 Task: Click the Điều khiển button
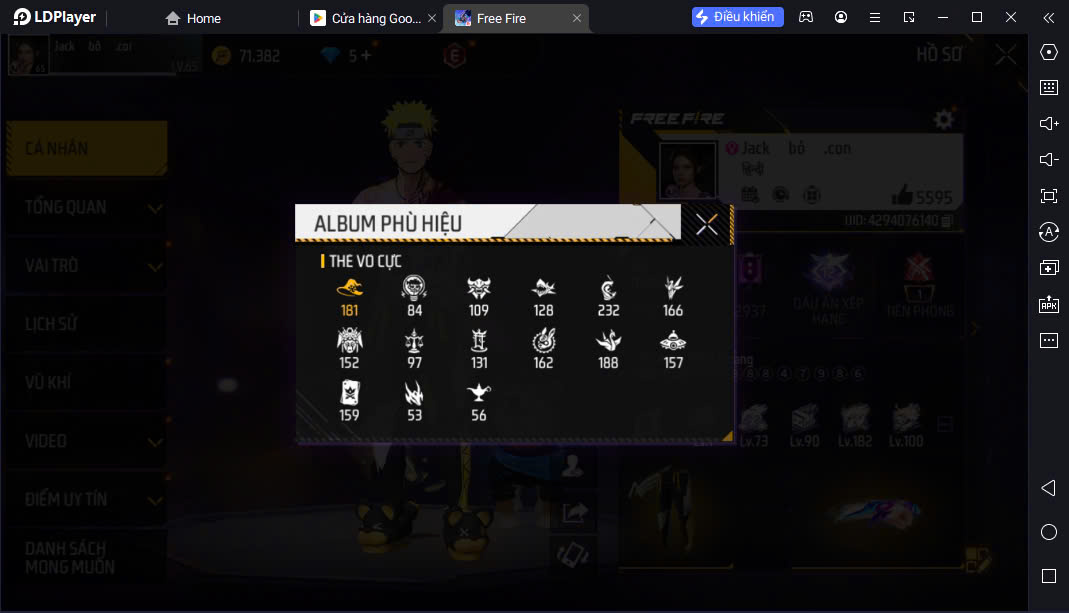coord(737,17)
